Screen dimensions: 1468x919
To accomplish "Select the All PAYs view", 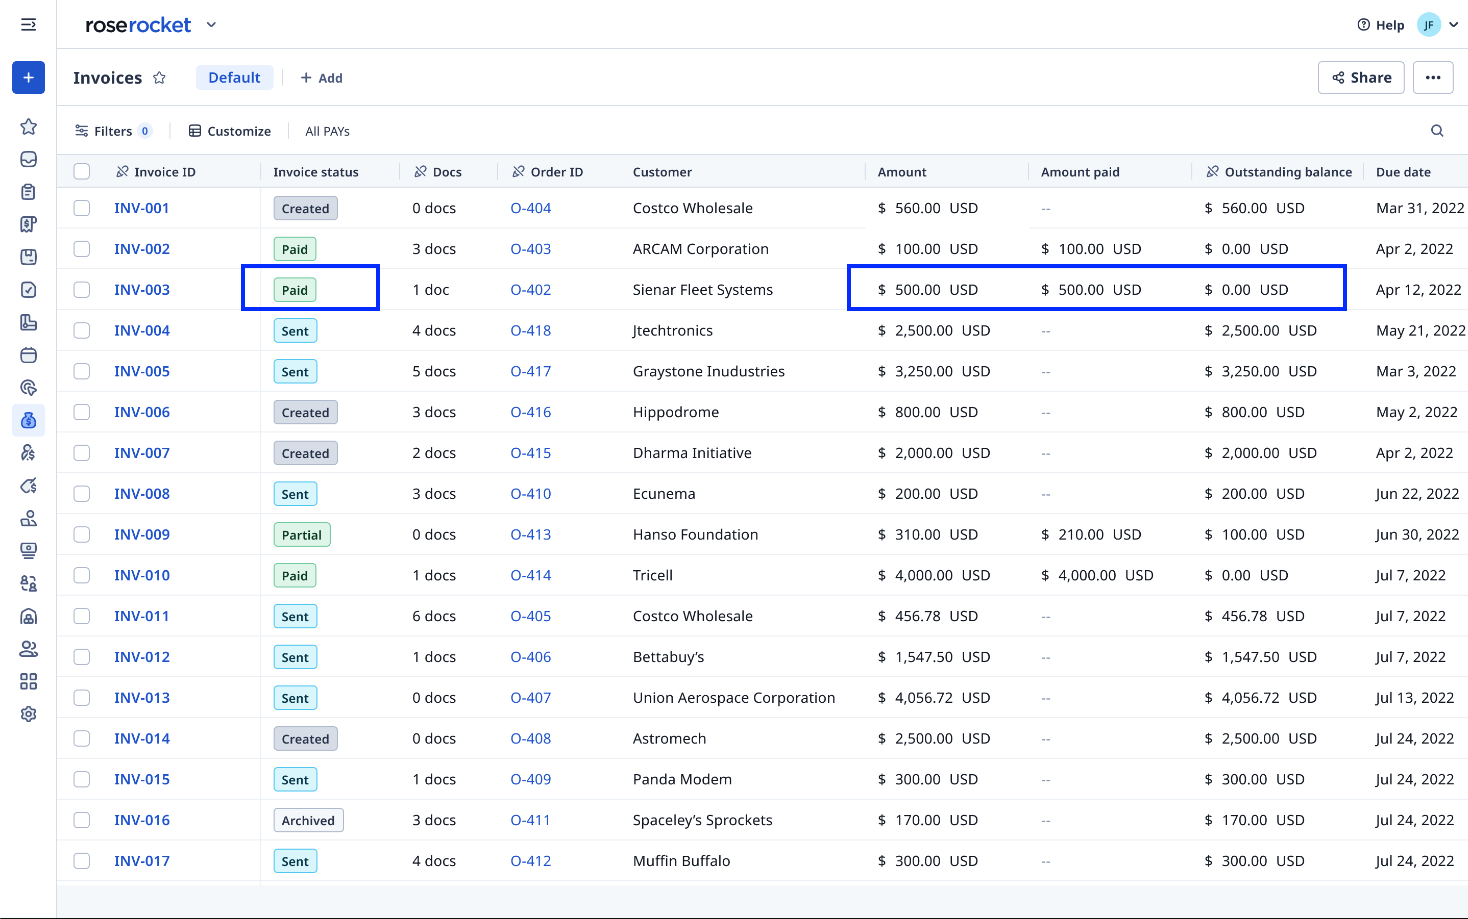I will [x=327, y=131].
